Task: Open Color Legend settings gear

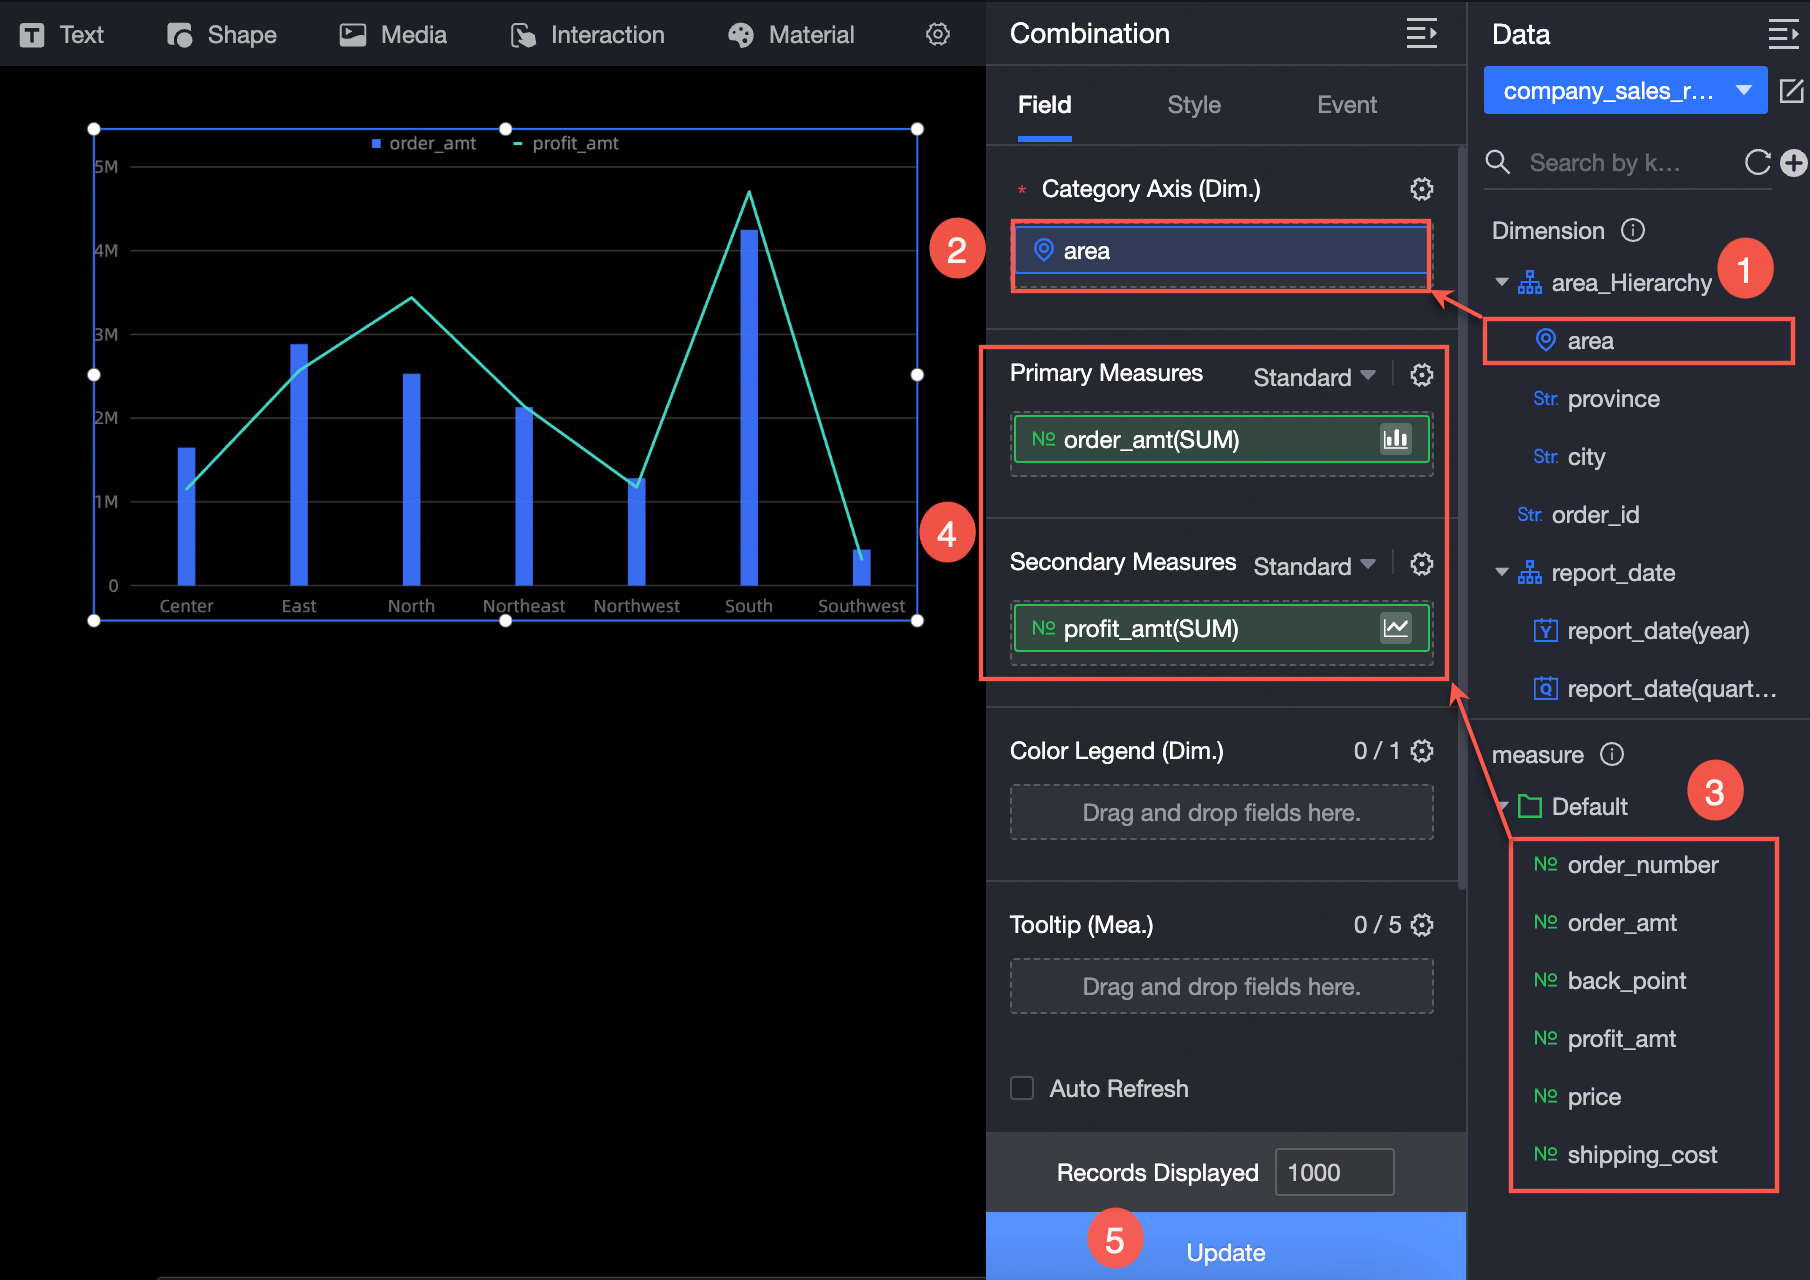Action: pyautogui.click(x=1422, y=751)
